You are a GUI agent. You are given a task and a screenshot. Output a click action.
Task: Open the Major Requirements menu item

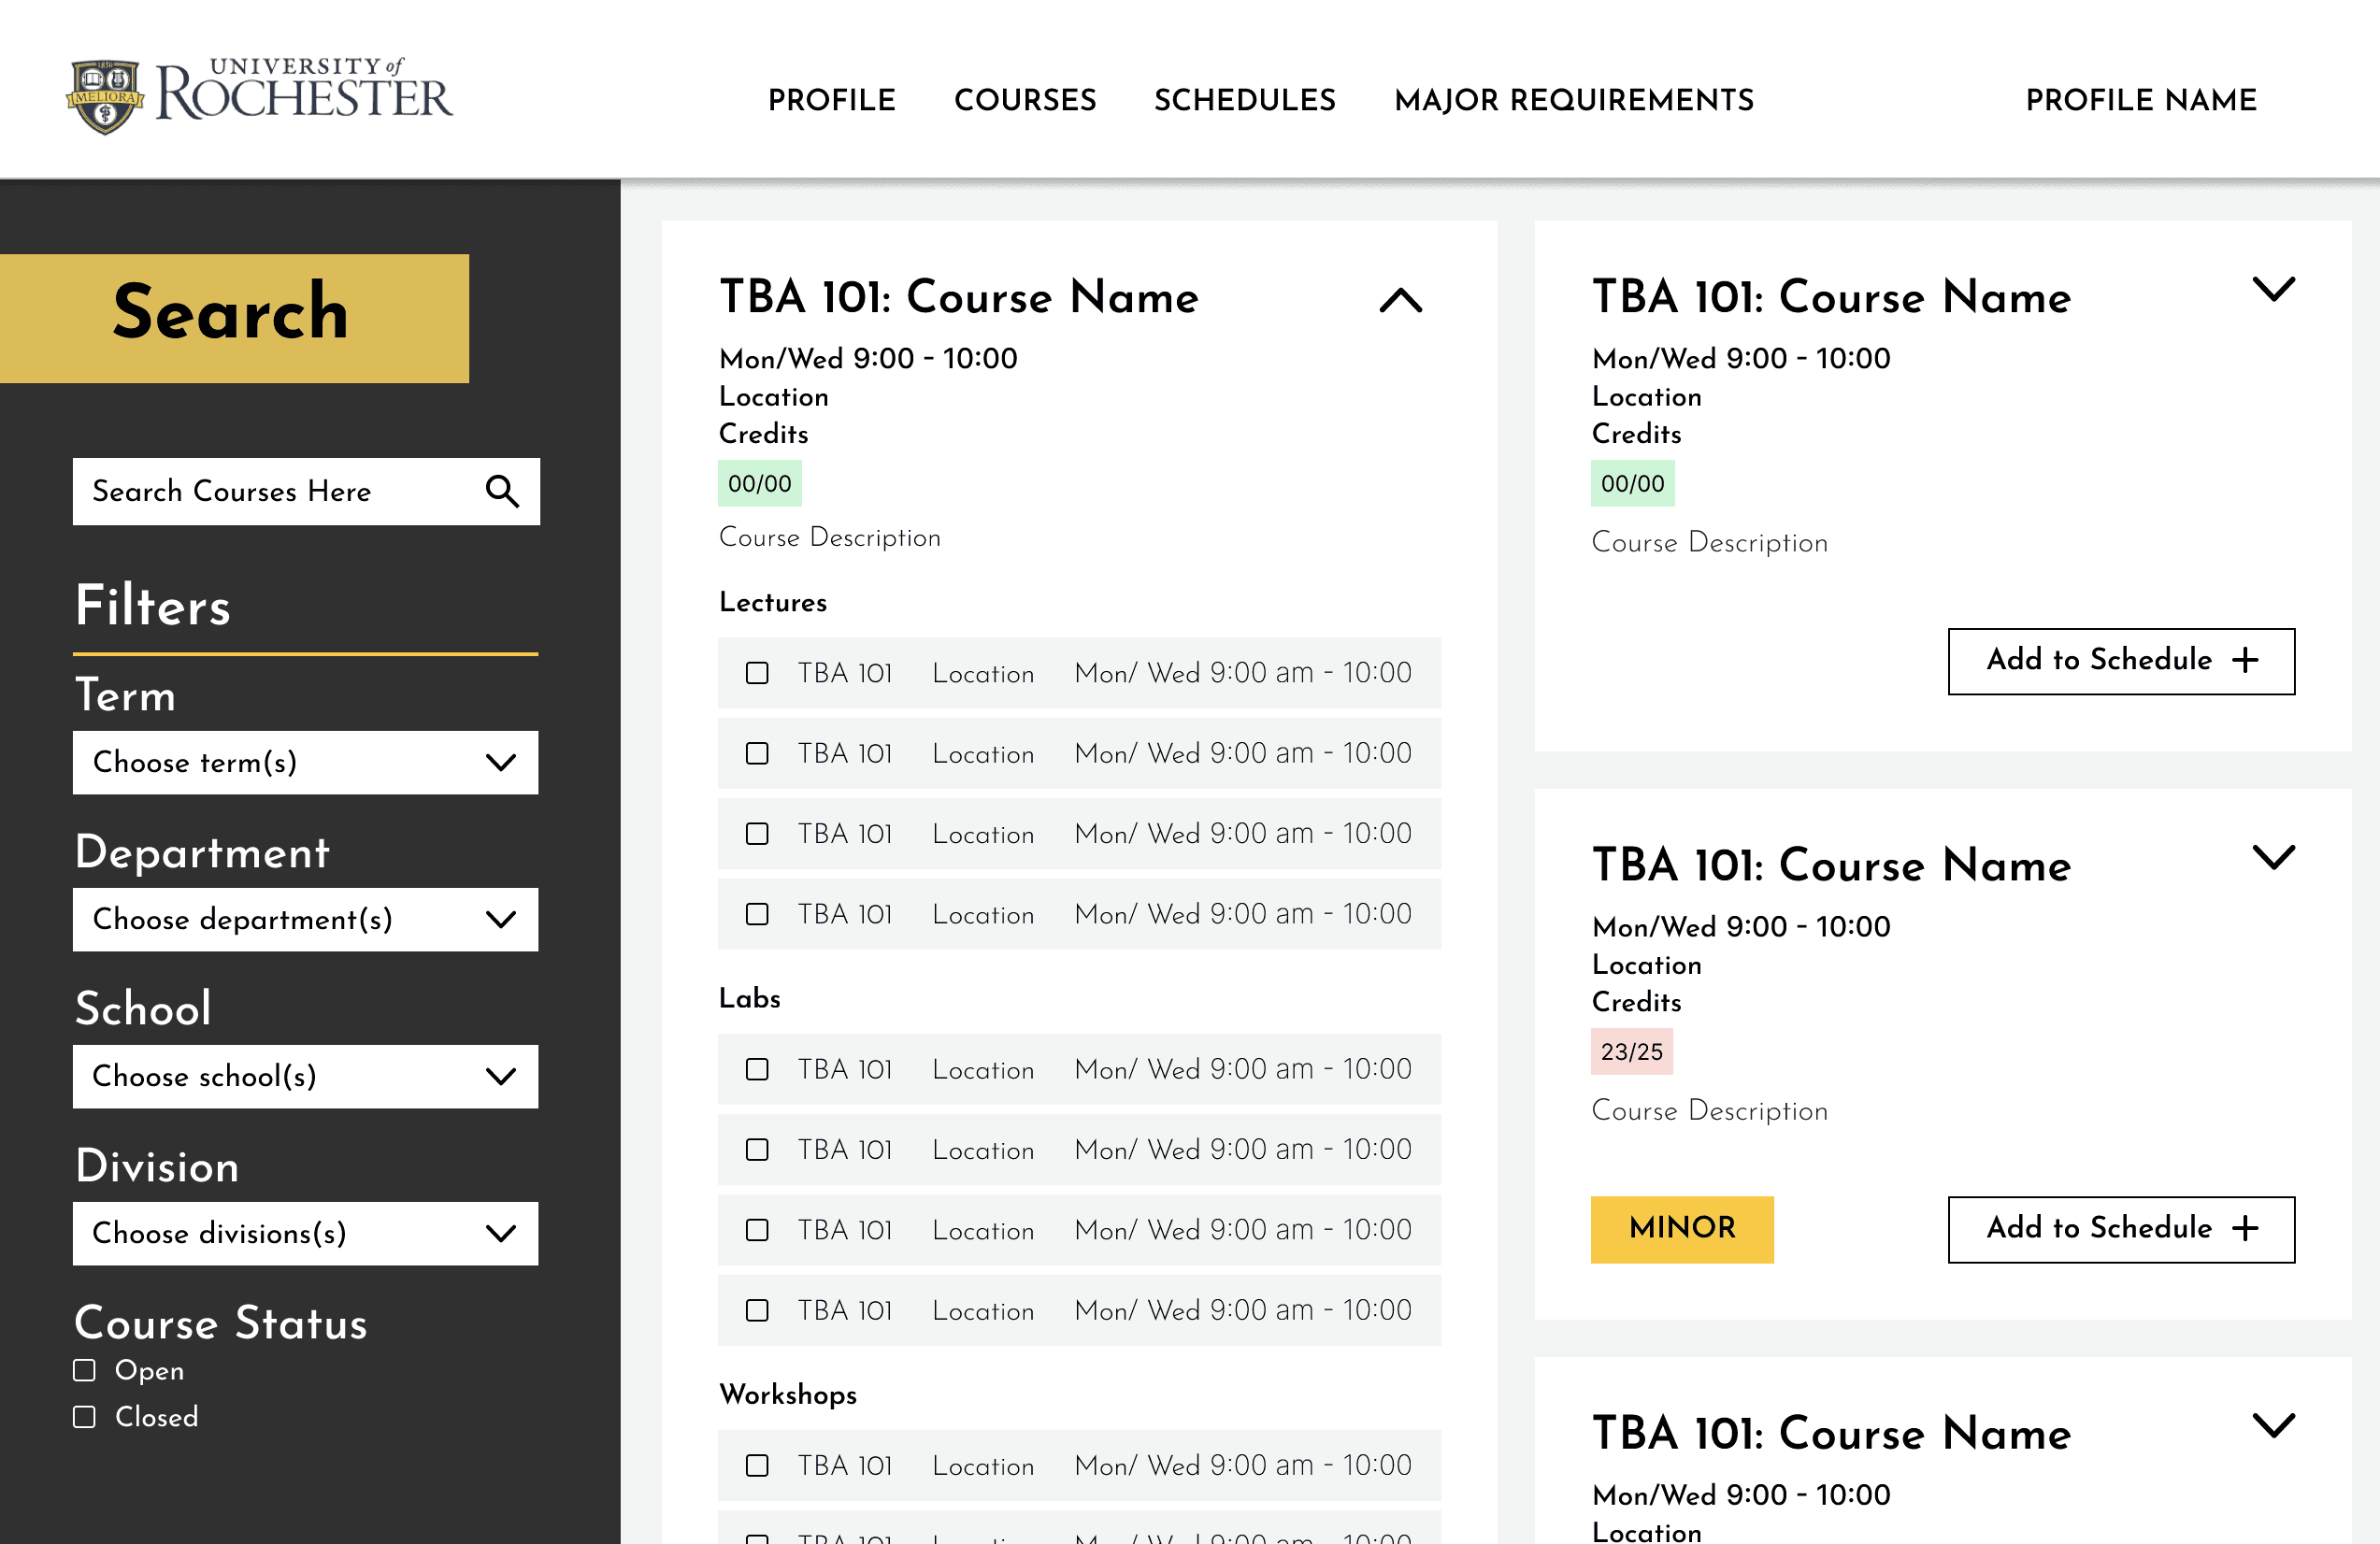click(x=1573, y=100)
